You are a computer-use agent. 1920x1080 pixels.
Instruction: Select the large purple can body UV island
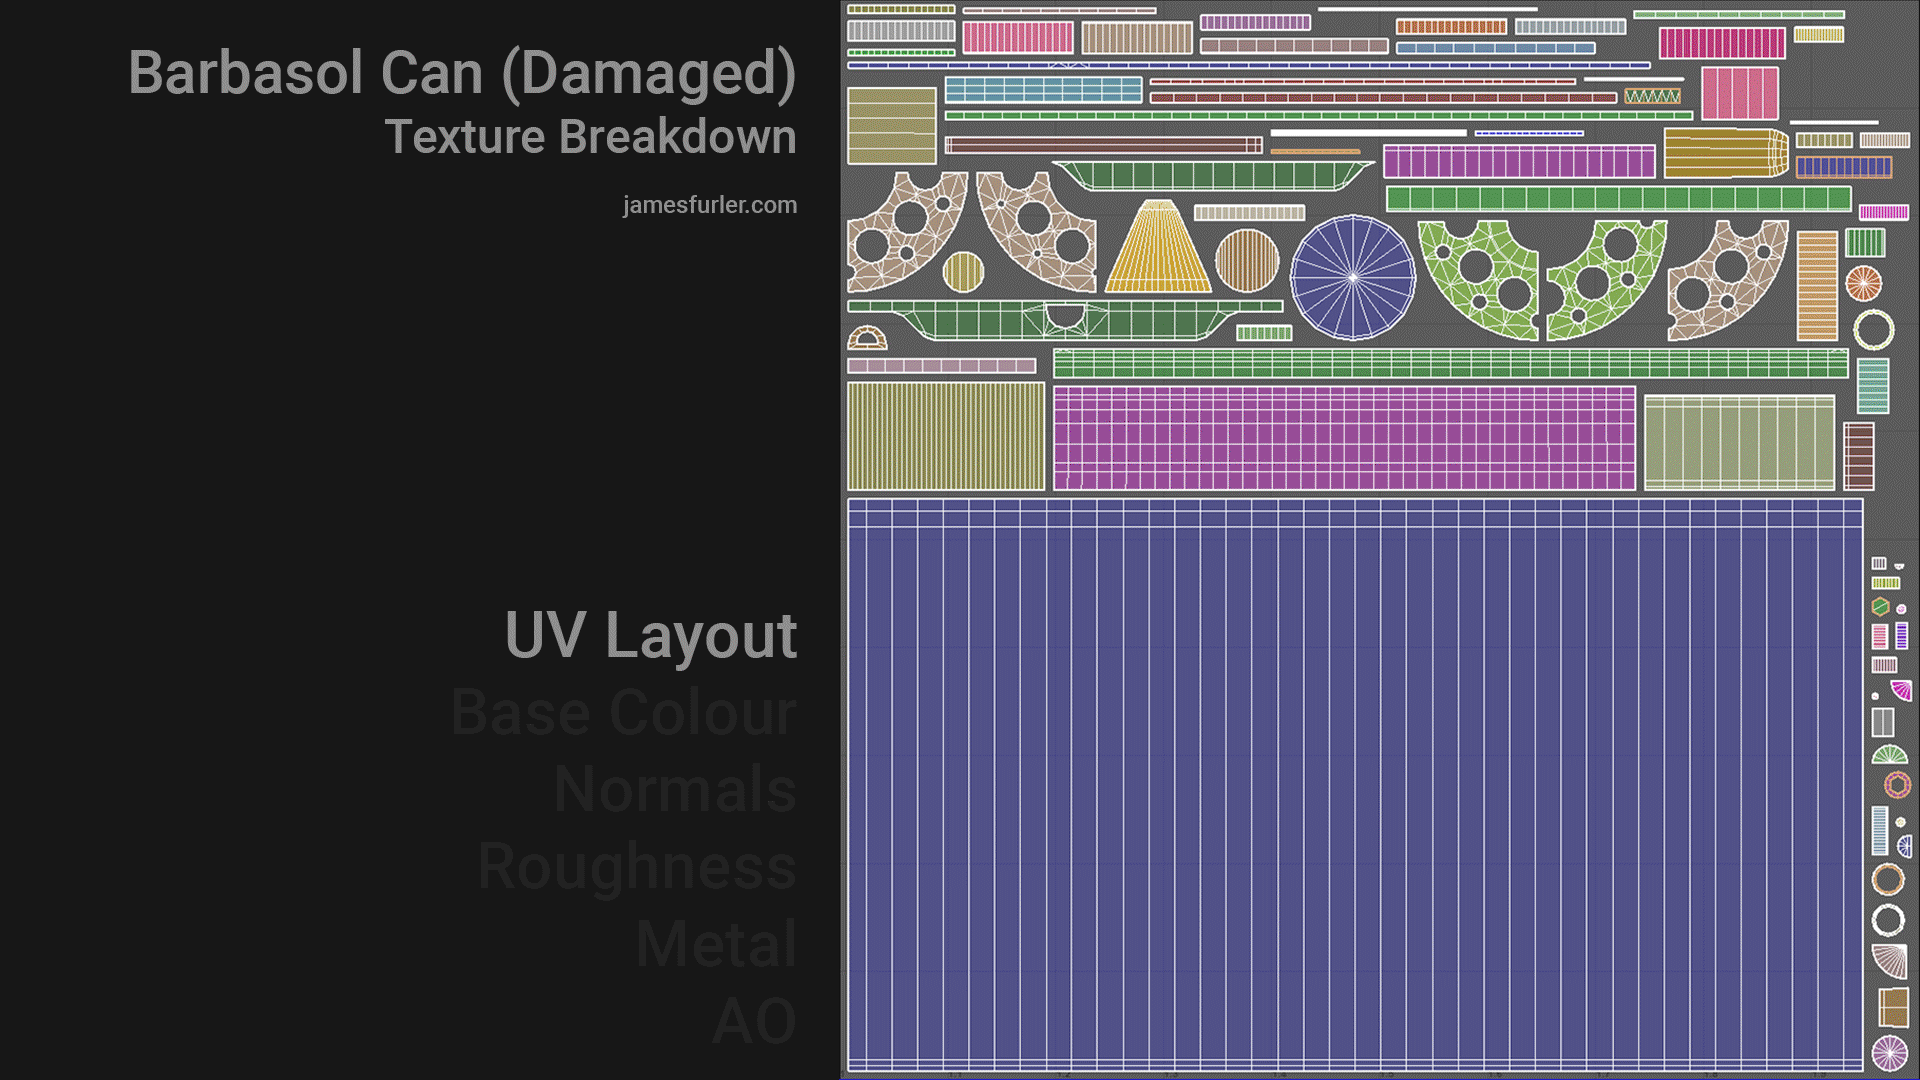coord(1355,785)
